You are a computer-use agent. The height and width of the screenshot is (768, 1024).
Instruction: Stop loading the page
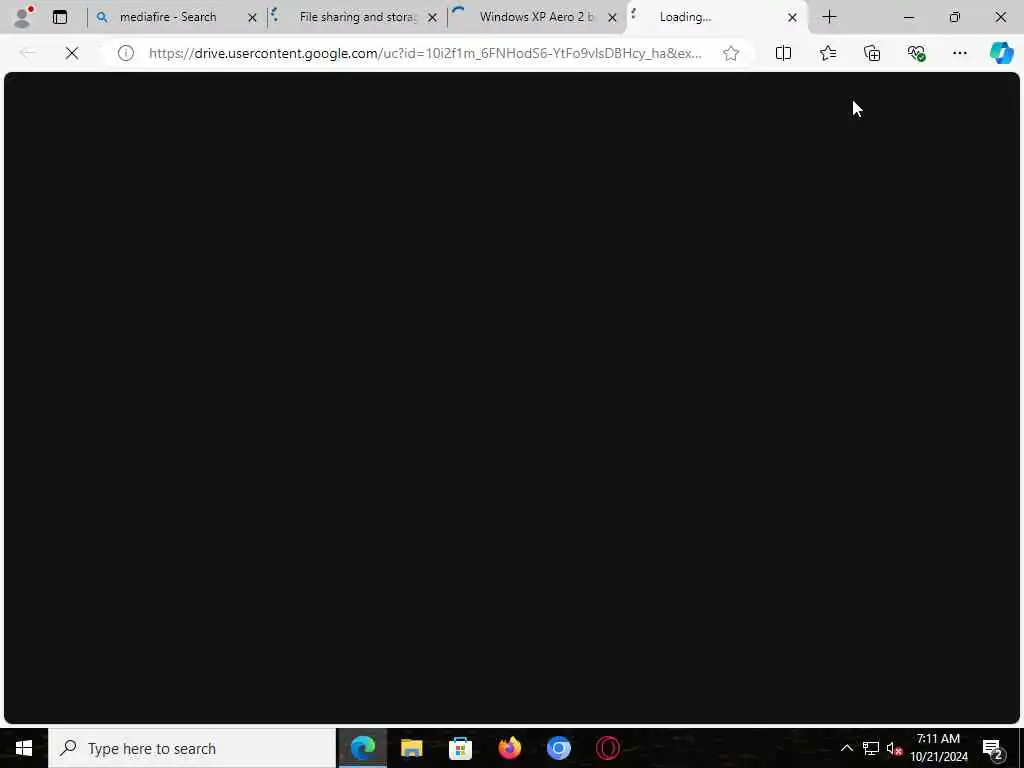click(x=72, y=53)
